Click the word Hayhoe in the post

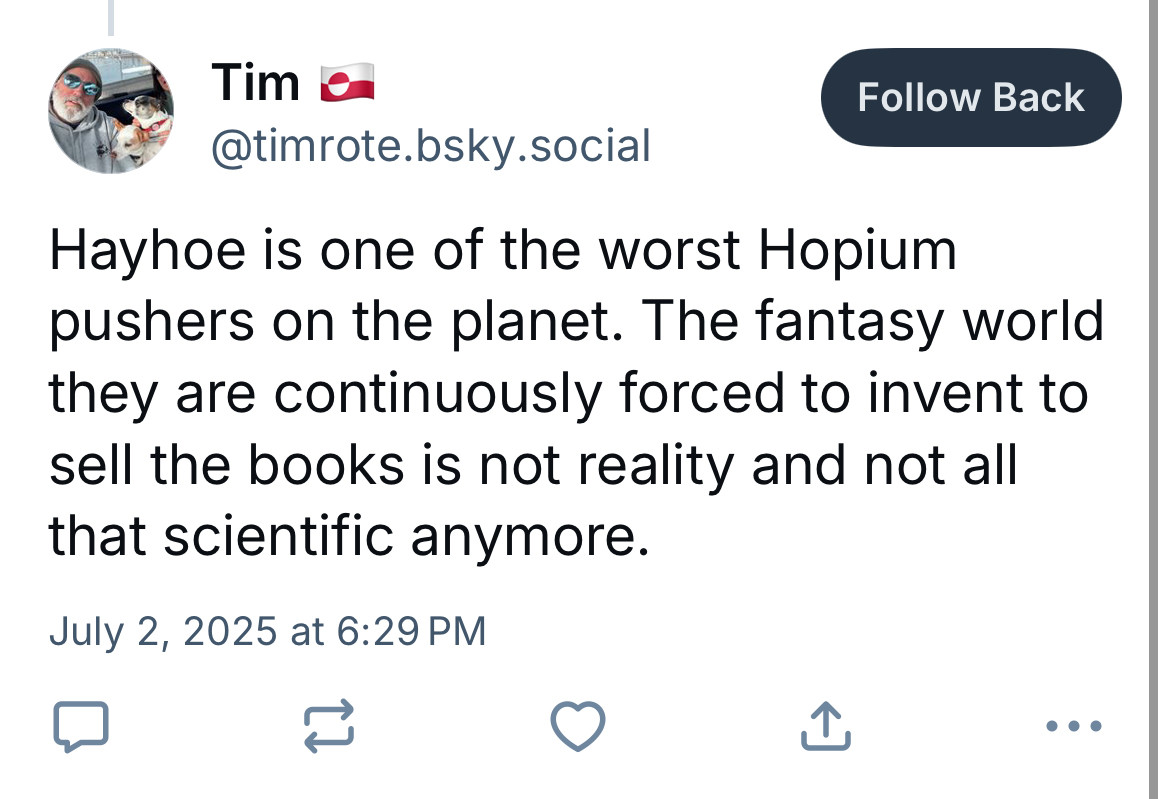pyautogui.click(x=148, y=251)
